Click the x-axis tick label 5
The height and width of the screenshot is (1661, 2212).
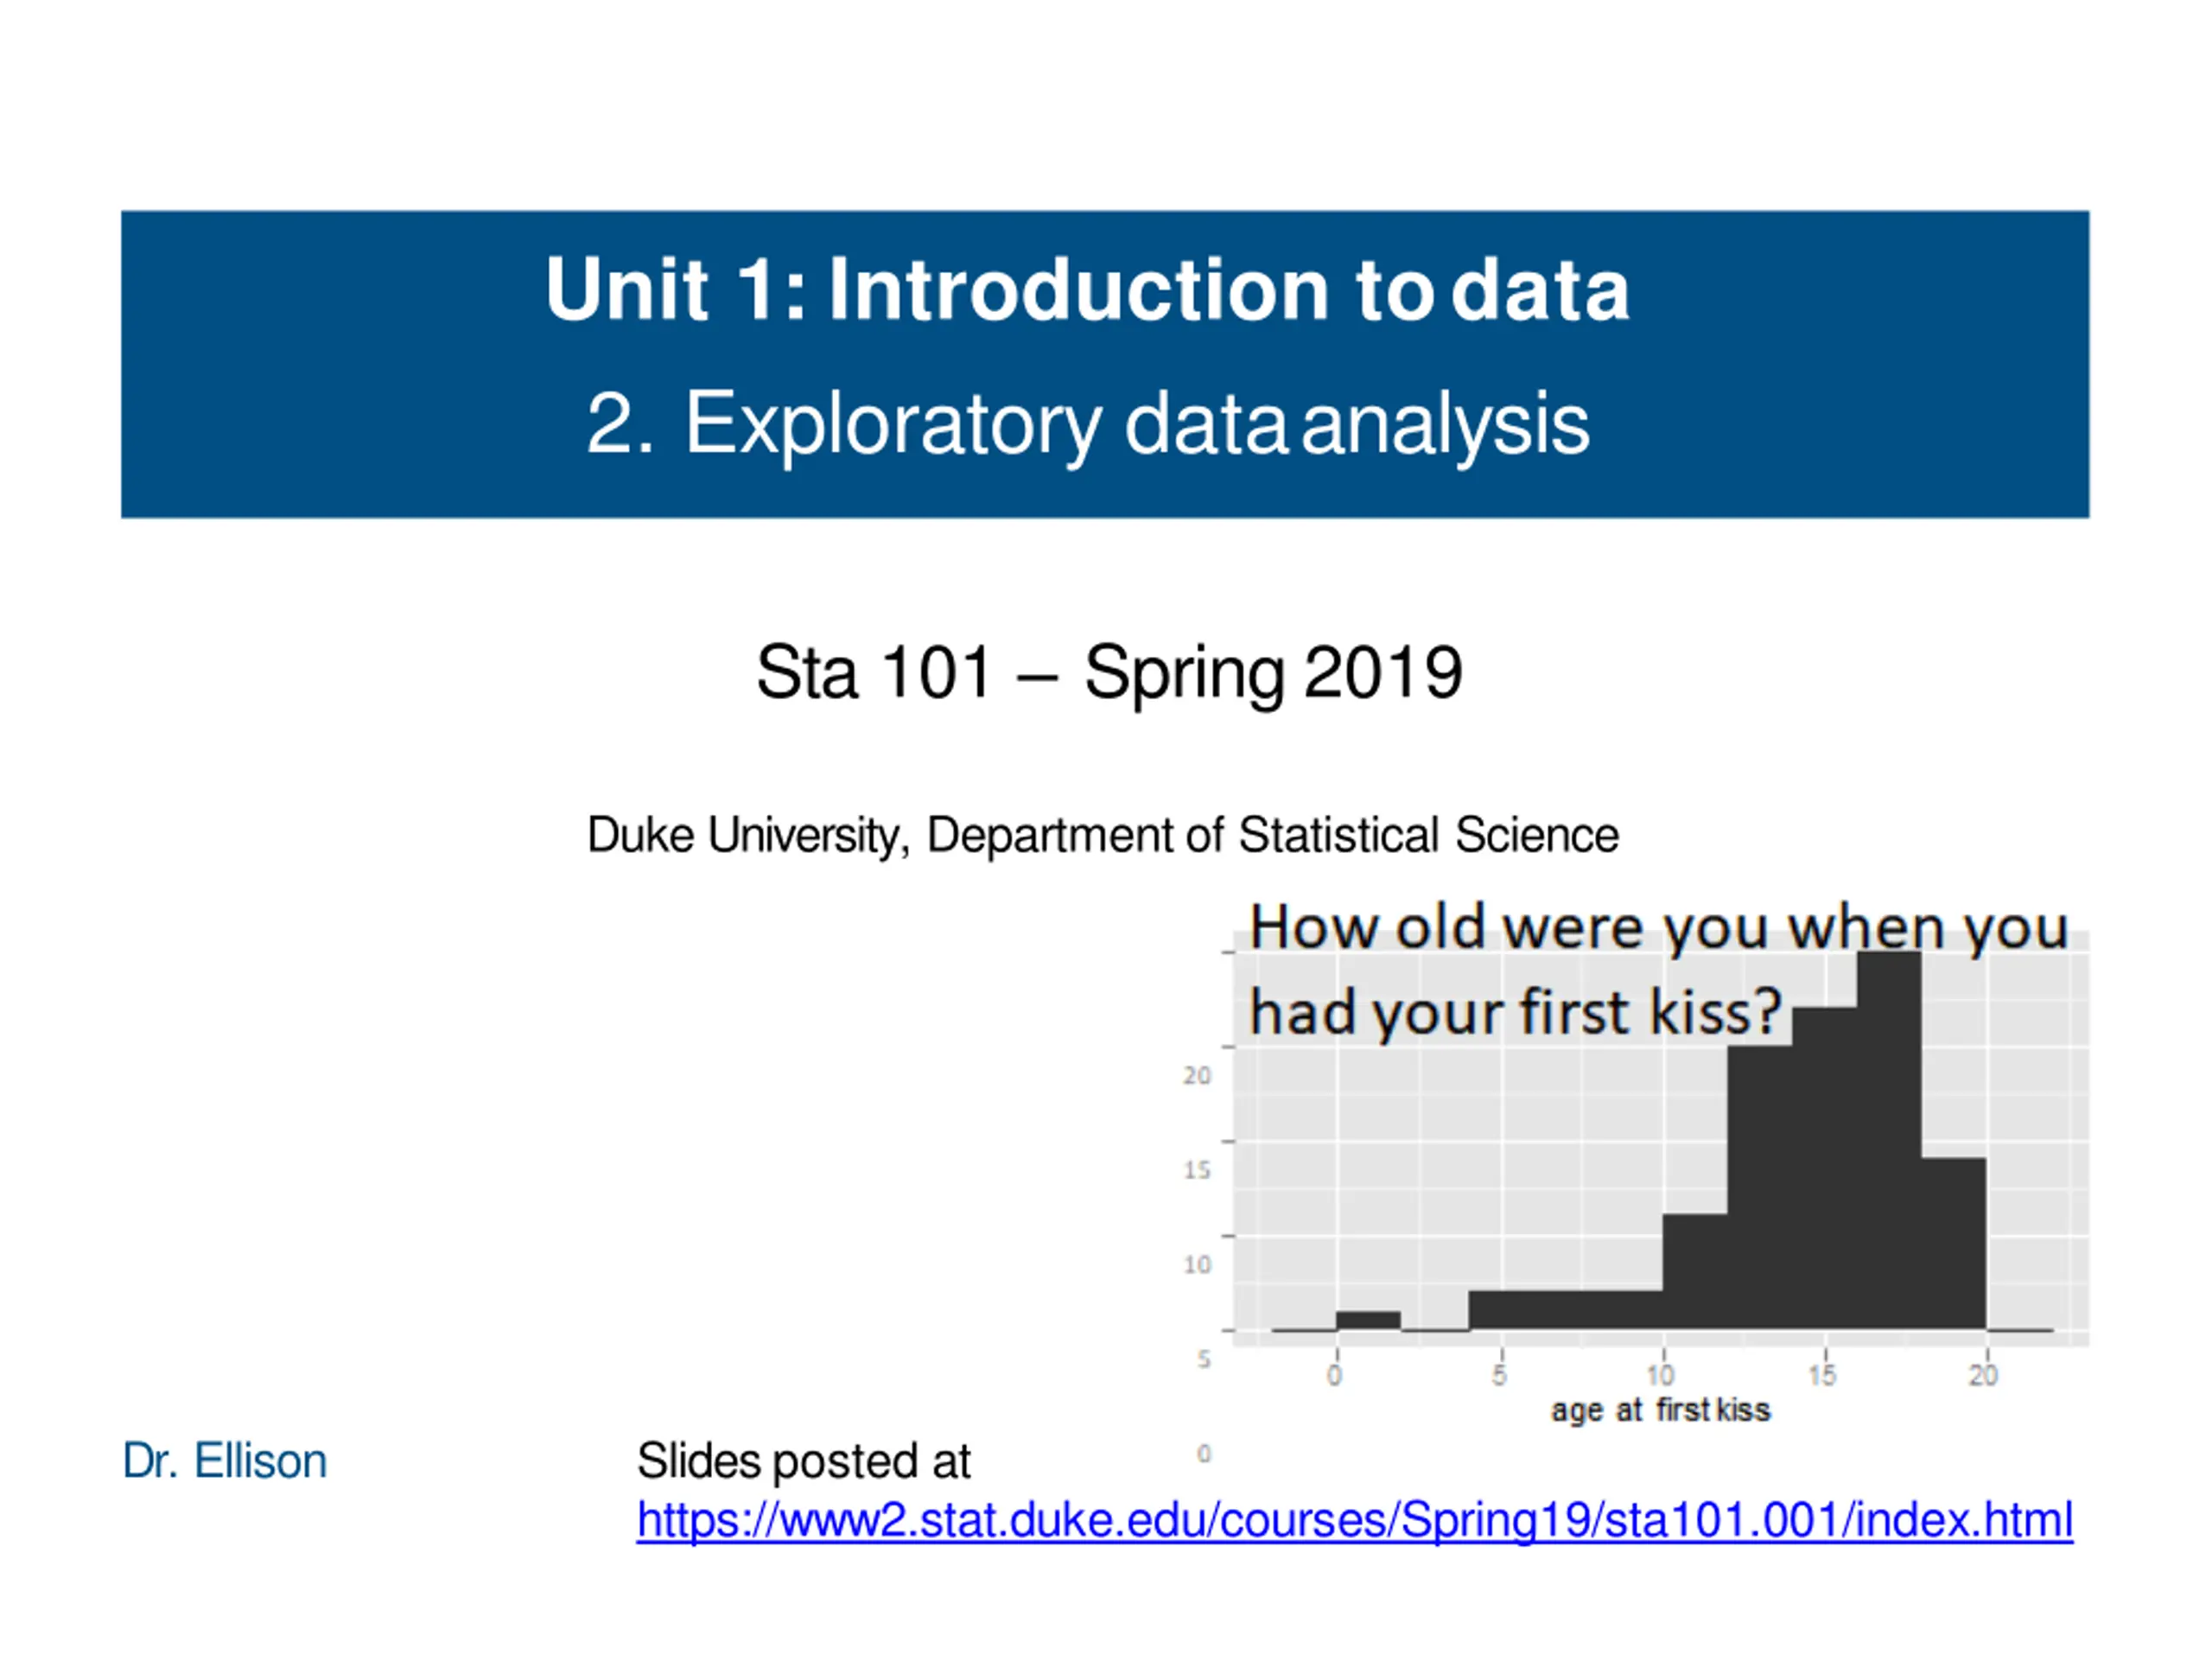pyautogui.click(x=1499, y=1375)
